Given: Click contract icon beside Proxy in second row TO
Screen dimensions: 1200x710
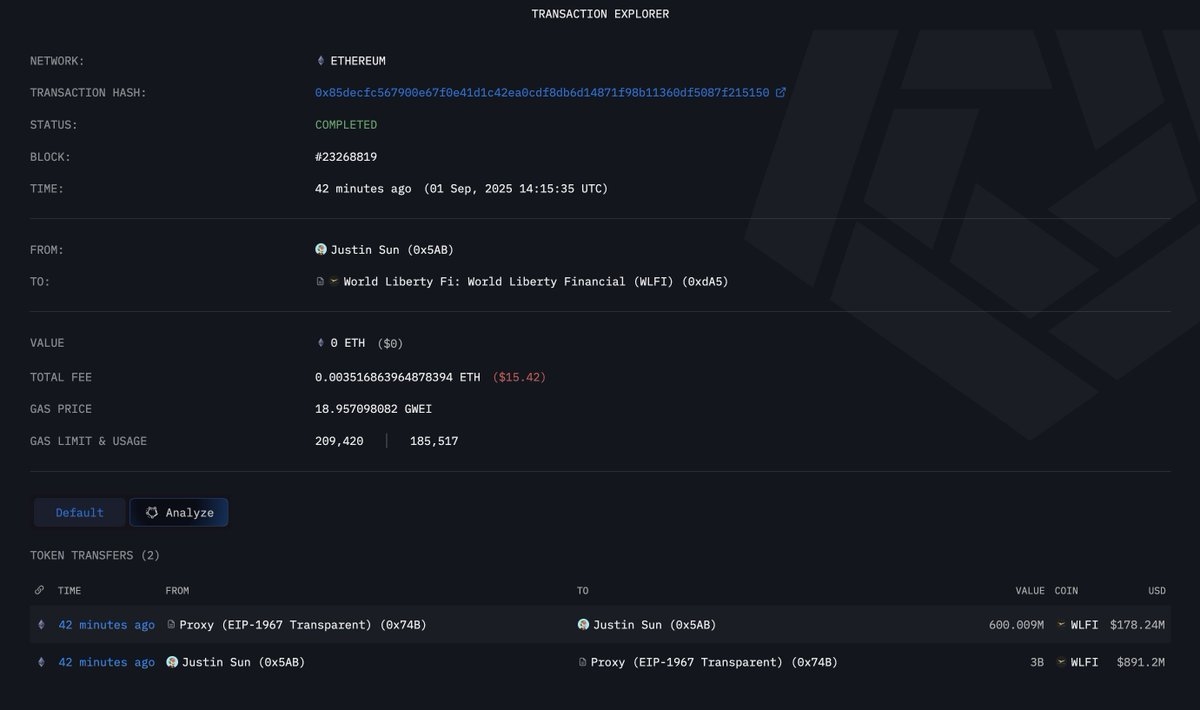Looking at the screenshot, I should 582,662.
